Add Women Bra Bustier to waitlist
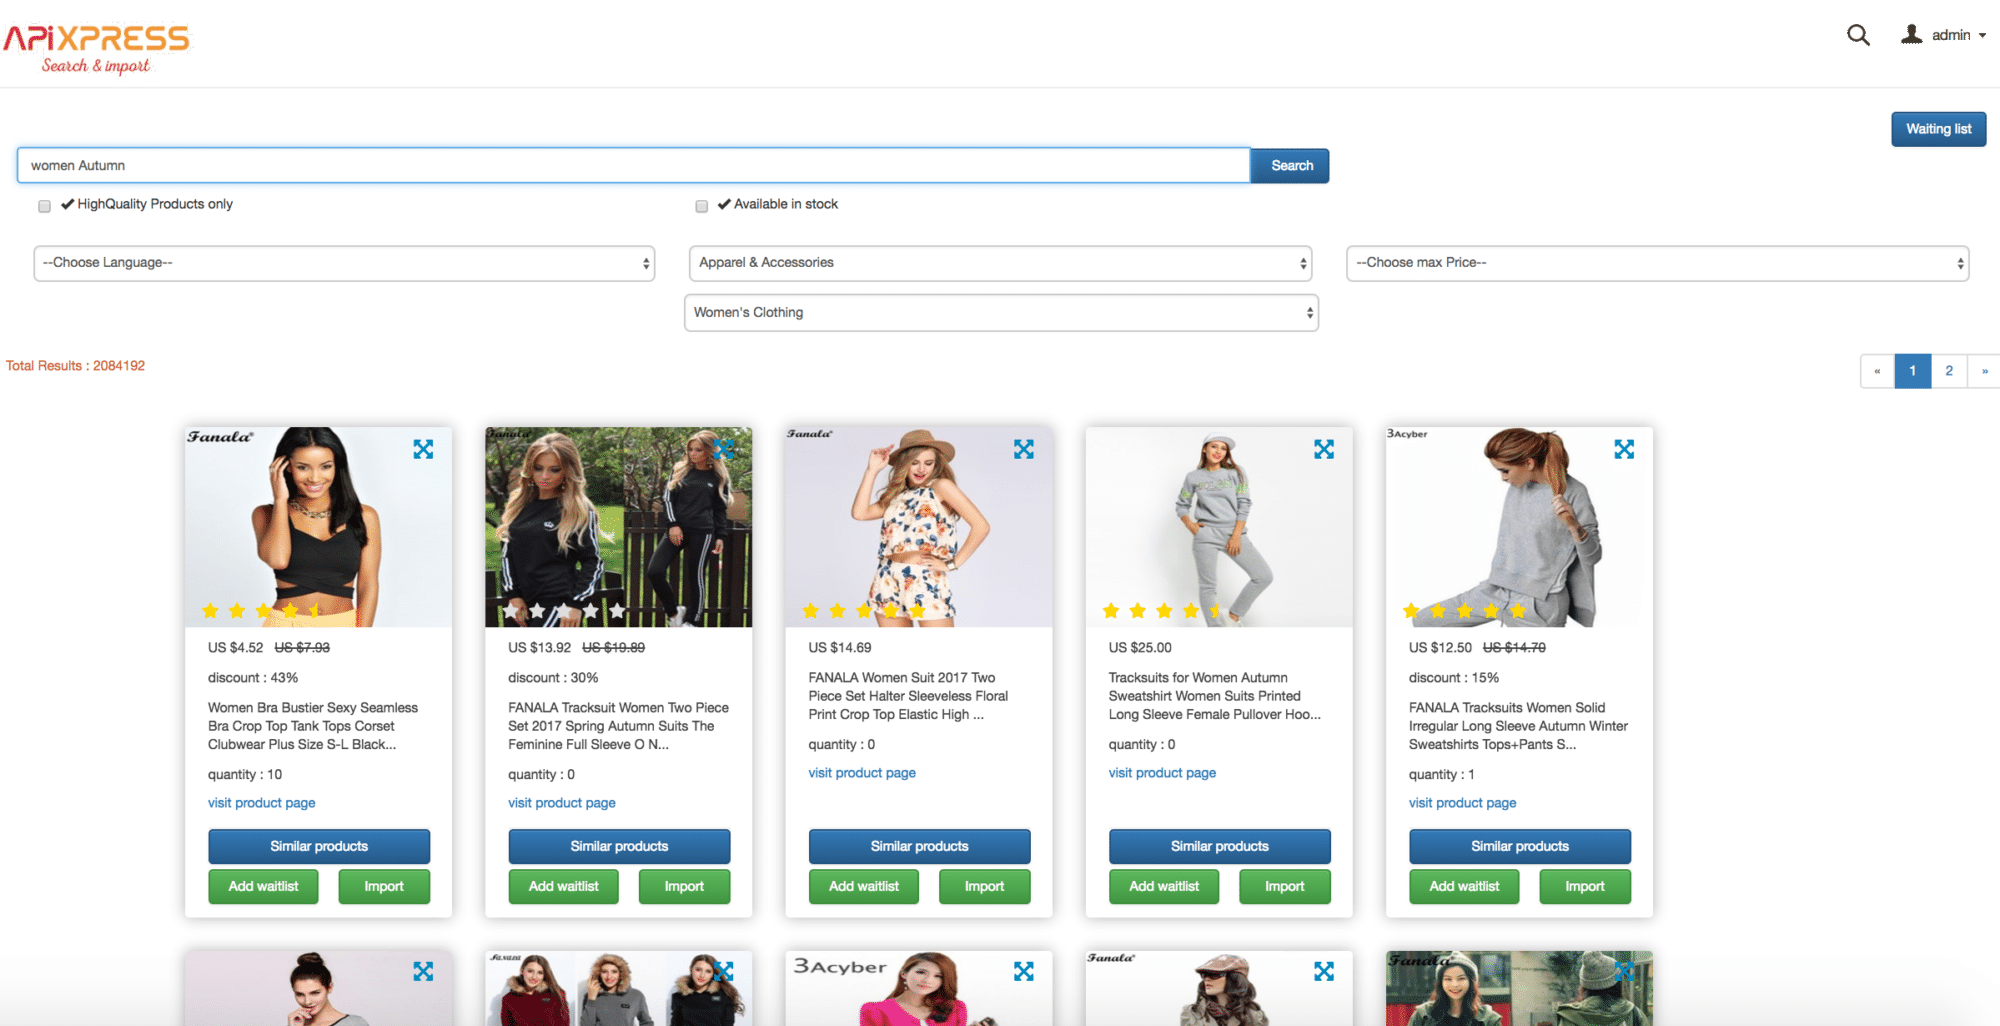The image size is (2000, 1026). [263, 887]
